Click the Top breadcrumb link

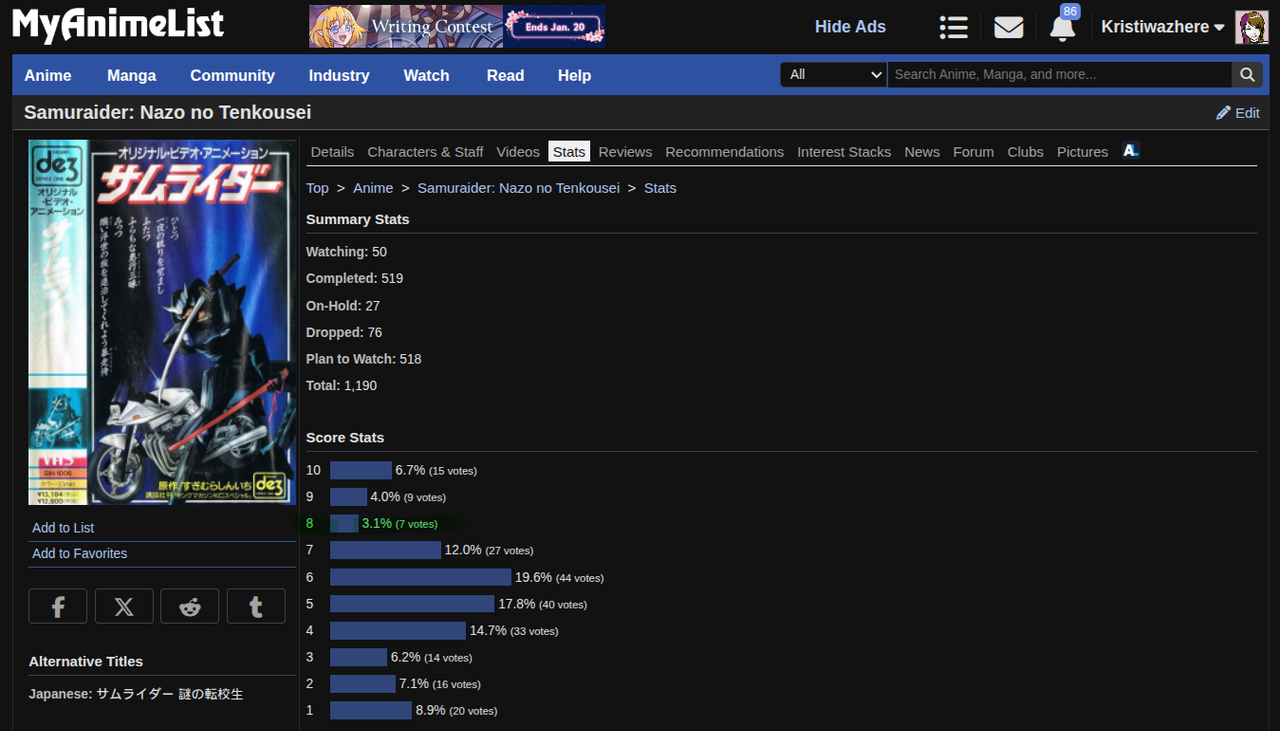tap(317, 188)
